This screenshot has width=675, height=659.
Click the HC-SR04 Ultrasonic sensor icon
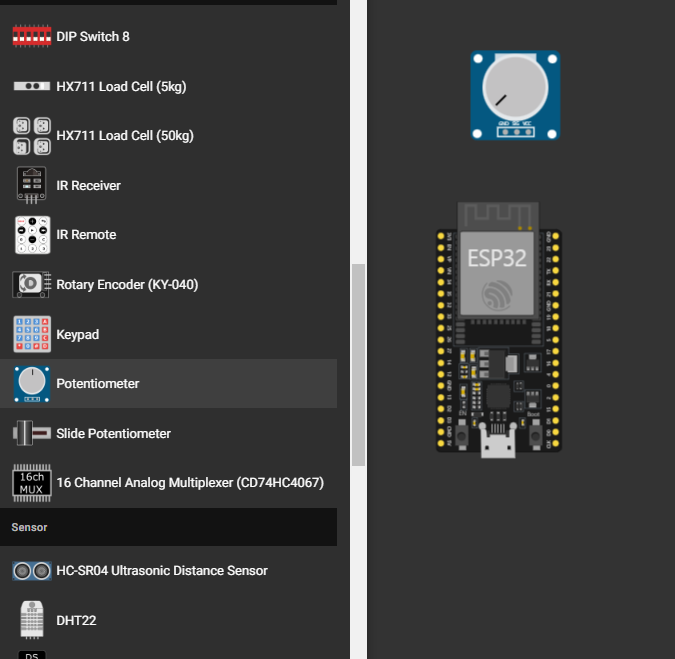(x=32, y=571)
